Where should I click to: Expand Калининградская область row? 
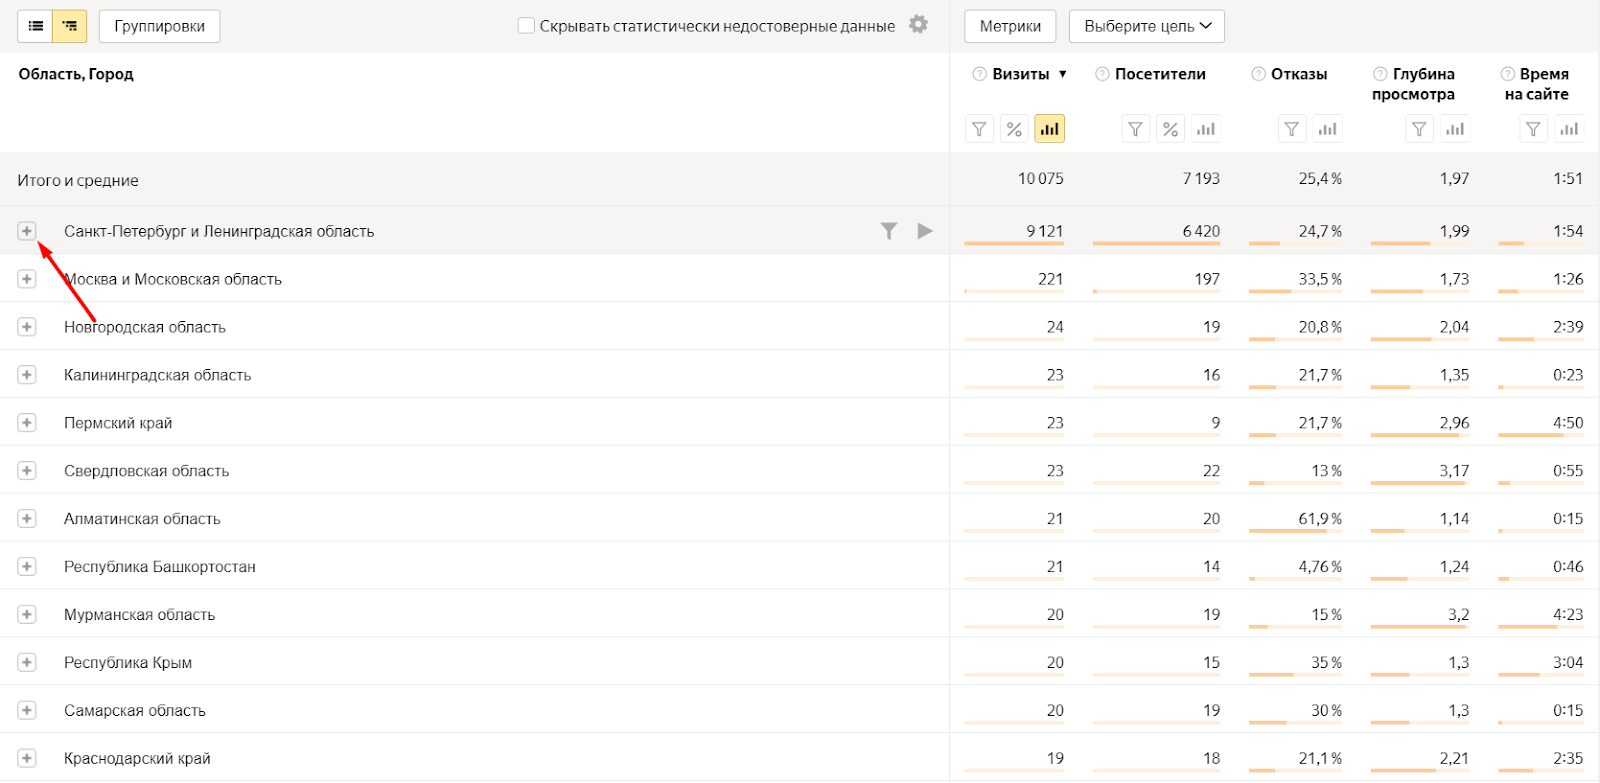(27, 375)
